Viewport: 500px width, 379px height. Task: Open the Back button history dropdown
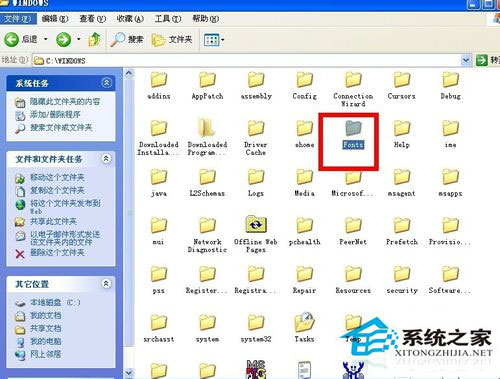46,39
